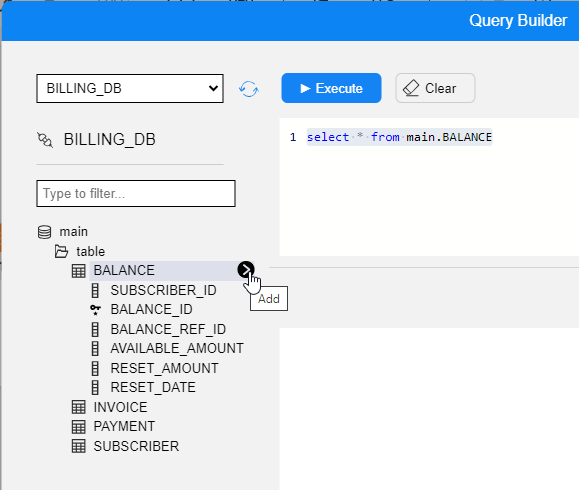The image size is (579, 490).
Task: Open the BILLING_DB database dropdown
Action: pos(130,89)
